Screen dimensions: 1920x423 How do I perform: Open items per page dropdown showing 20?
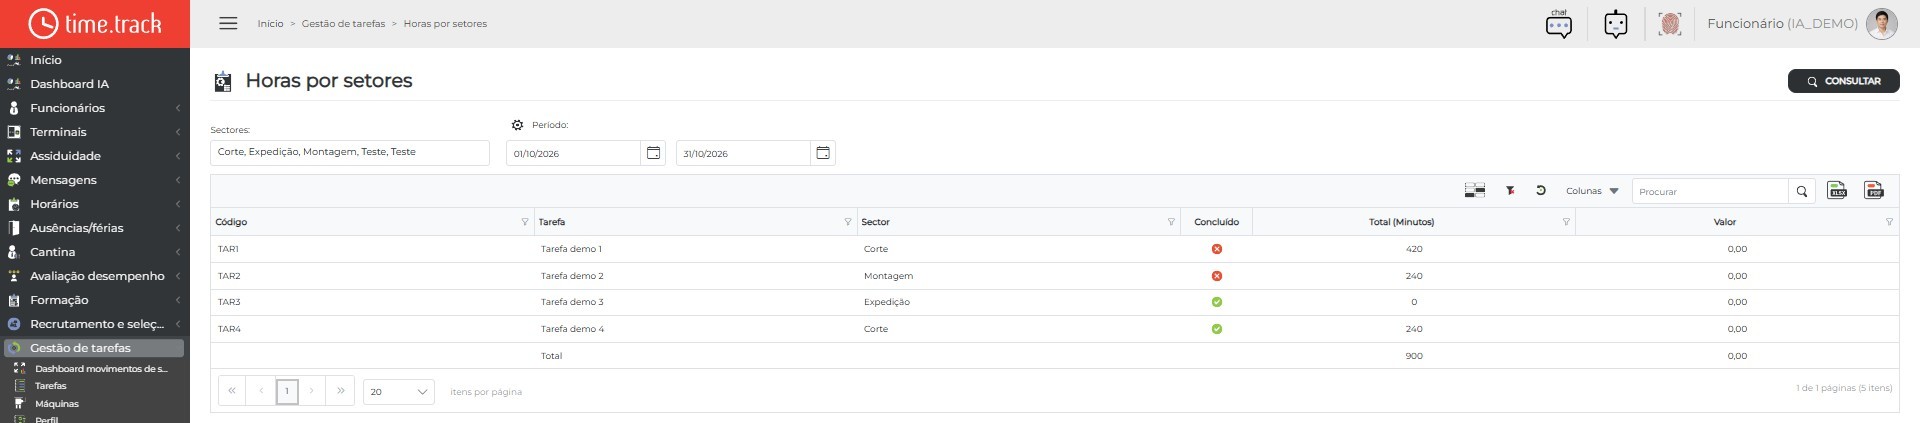coord(398,392)
